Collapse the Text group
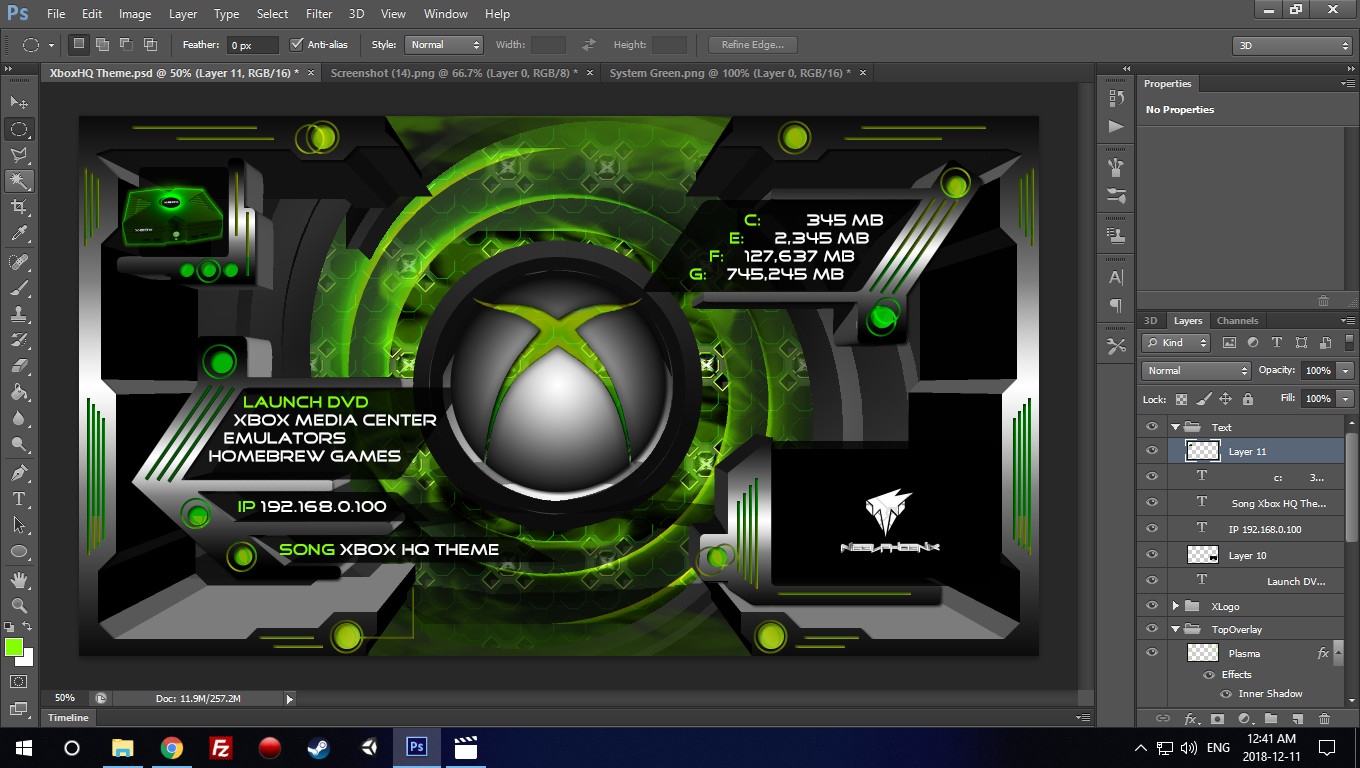This screenshot has width=1360, height=768. (x=1176, y=427)
